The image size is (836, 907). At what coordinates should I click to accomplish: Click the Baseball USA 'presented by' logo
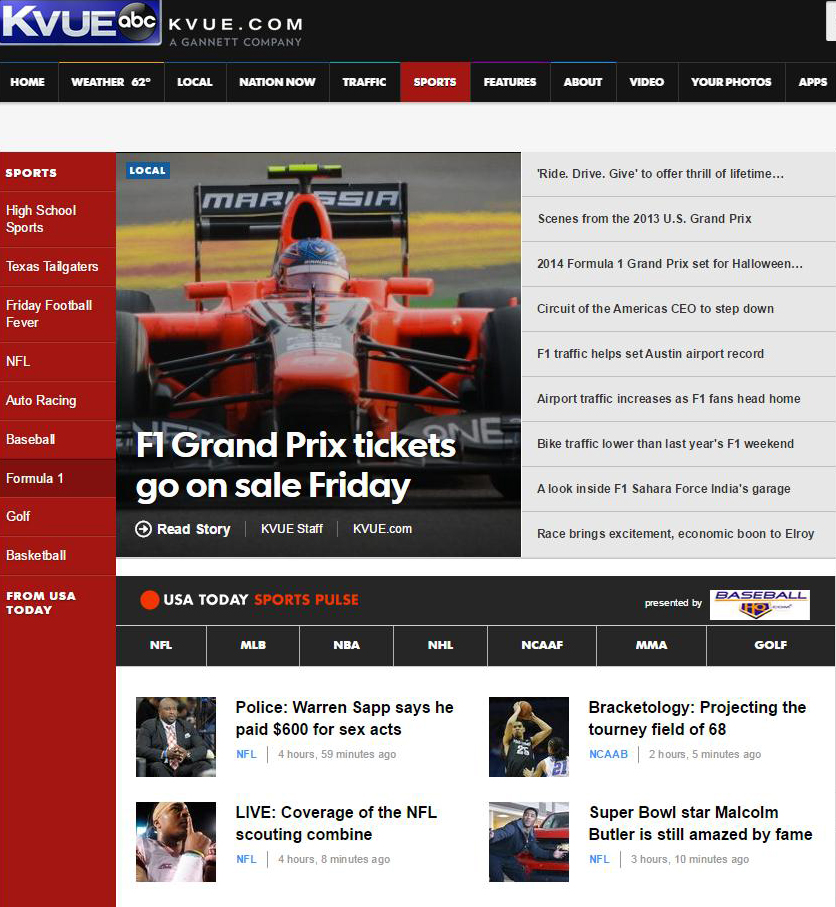[757, 602]
